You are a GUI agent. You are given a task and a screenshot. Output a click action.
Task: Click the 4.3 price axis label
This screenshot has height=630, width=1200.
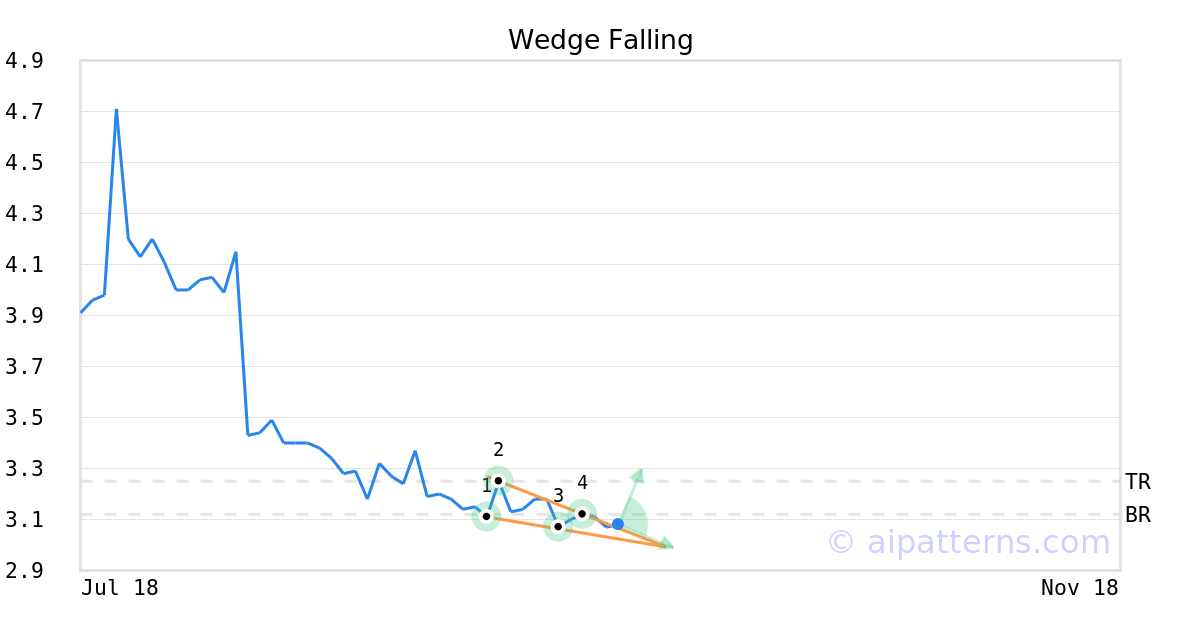(24, 214)
